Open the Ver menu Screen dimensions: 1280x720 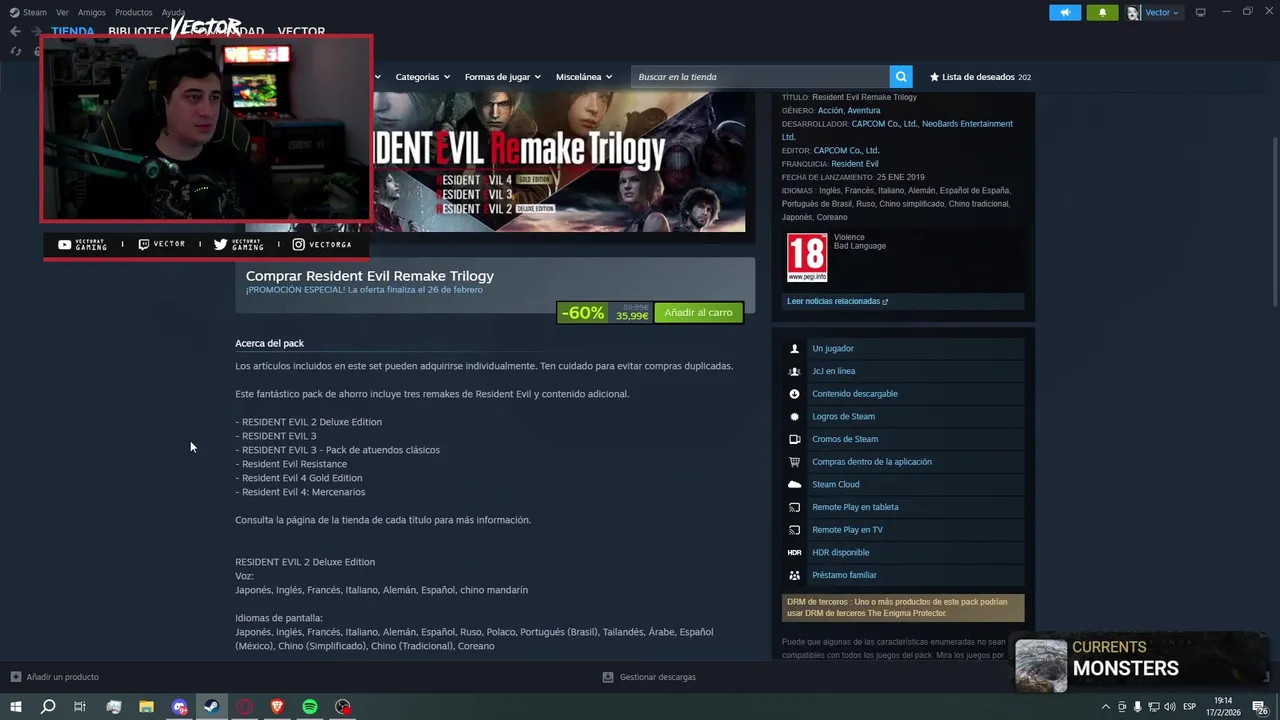tap(62, 12)
